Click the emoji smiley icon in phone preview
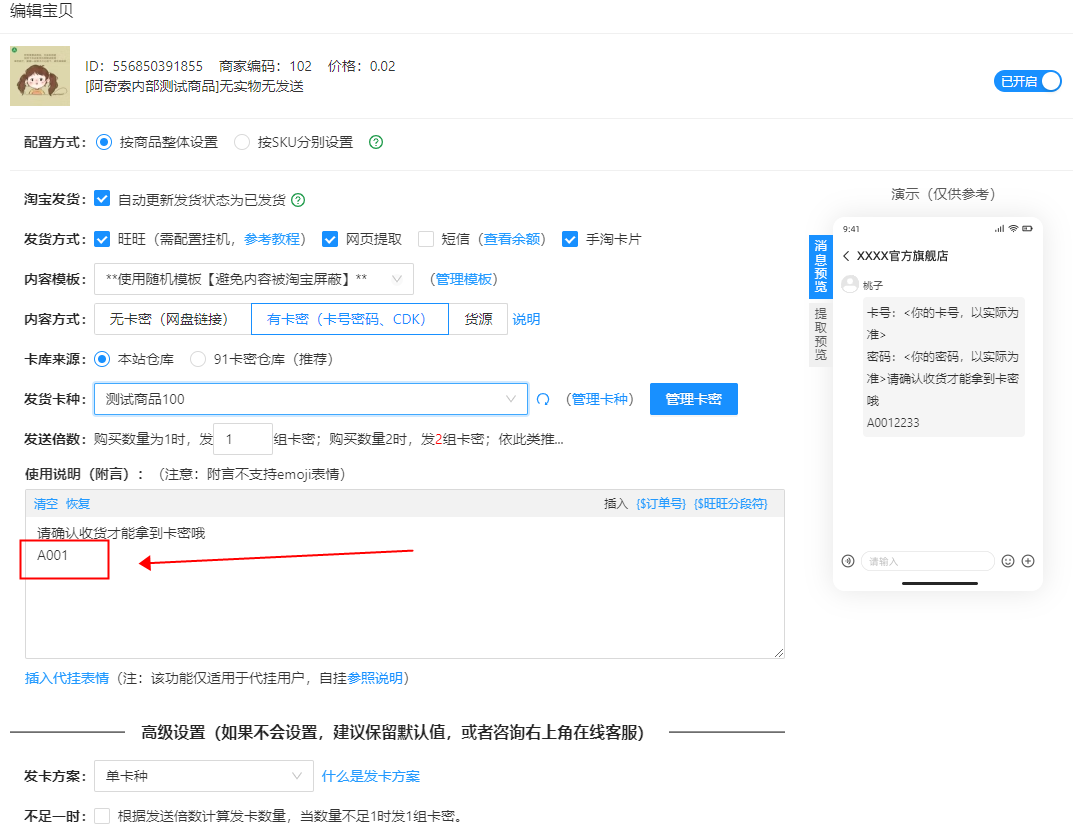 1008,561
